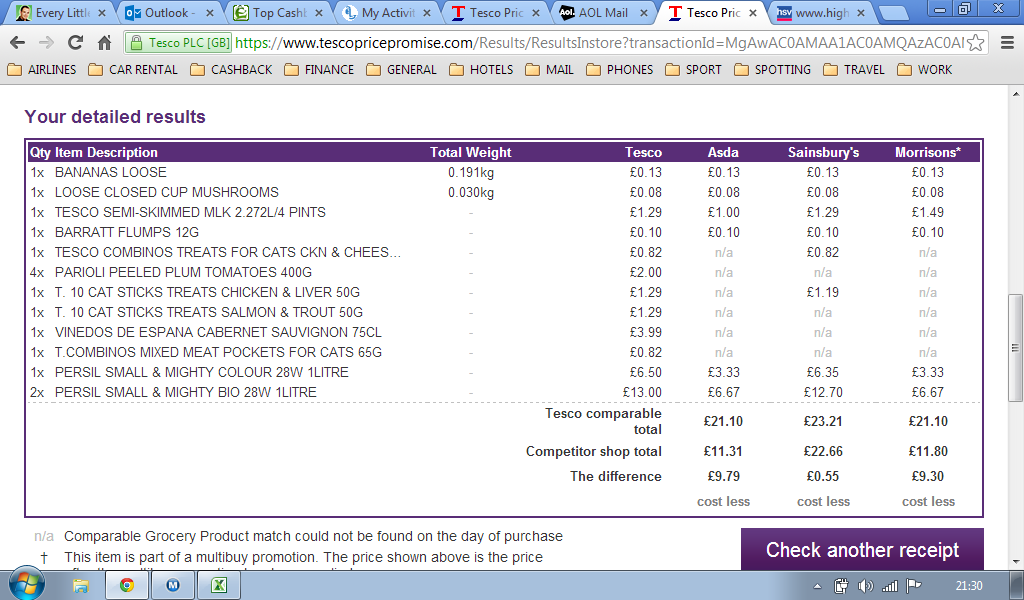
Task: Click the address bar URL field
Action: (x=600, y=43)
